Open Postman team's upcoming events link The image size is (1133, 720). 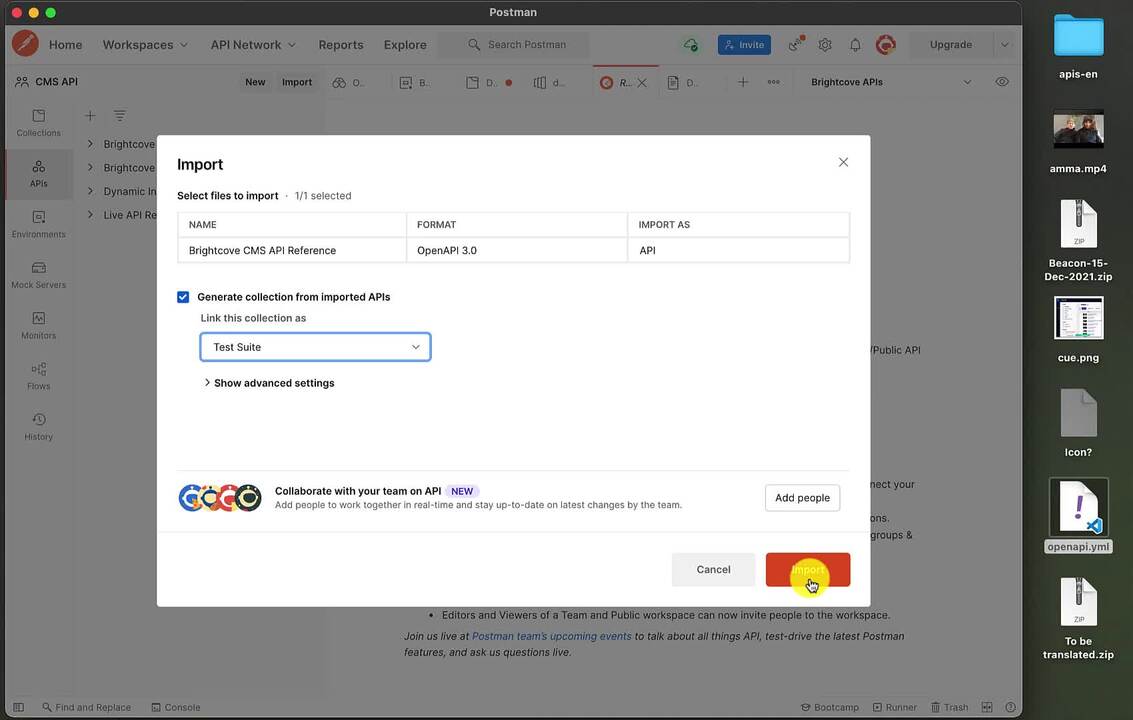click(x=551, y=636)
